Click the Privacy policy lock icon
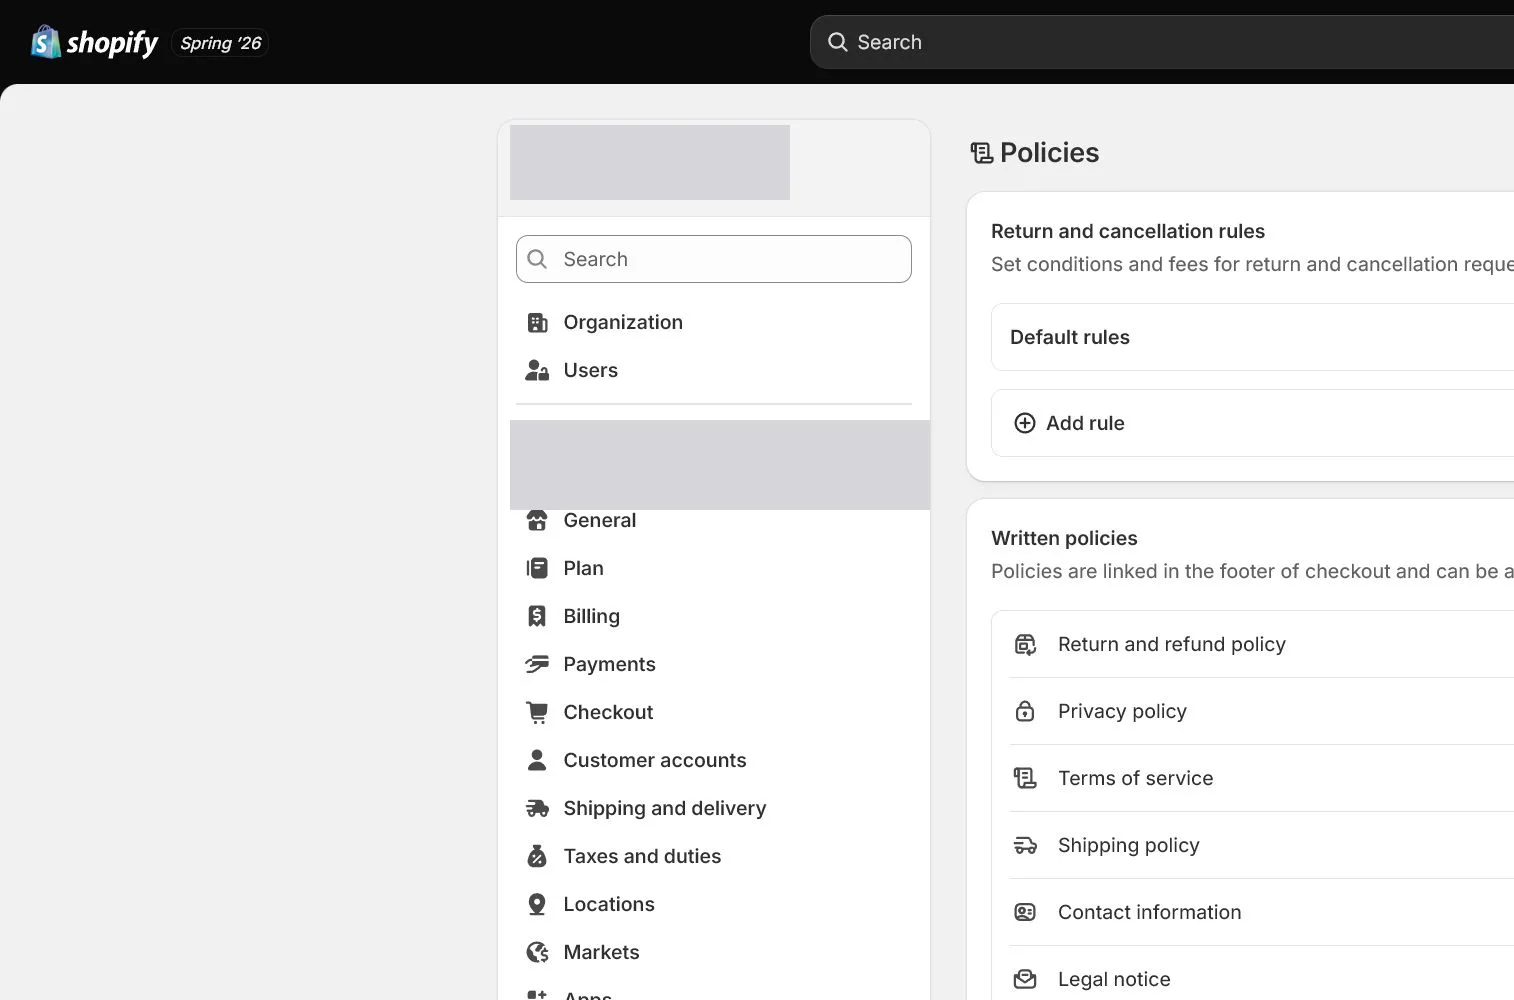 (1025, 711)
